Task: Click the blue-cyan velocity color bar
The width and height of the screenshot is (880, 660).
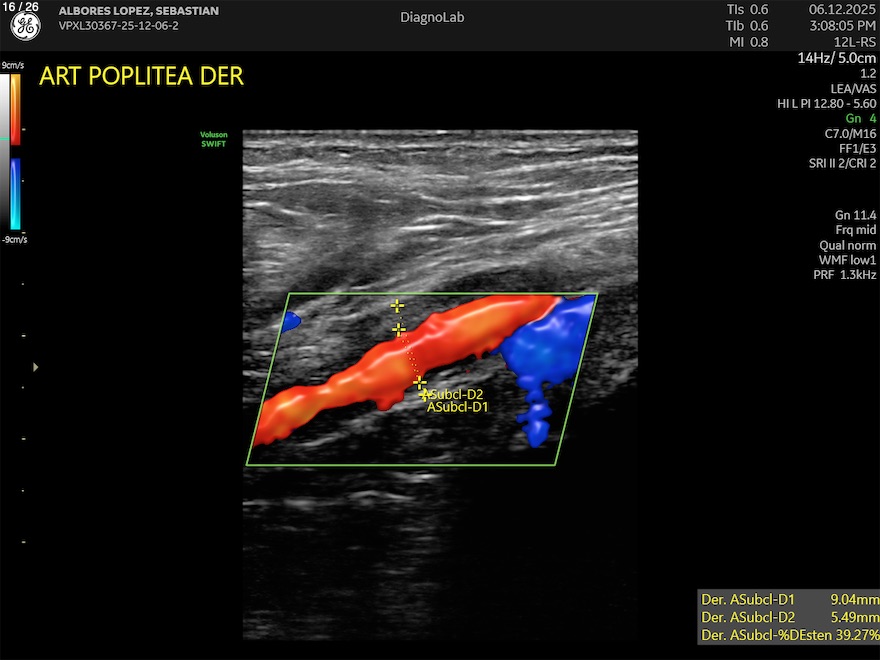Action: [x=15, y=194]
